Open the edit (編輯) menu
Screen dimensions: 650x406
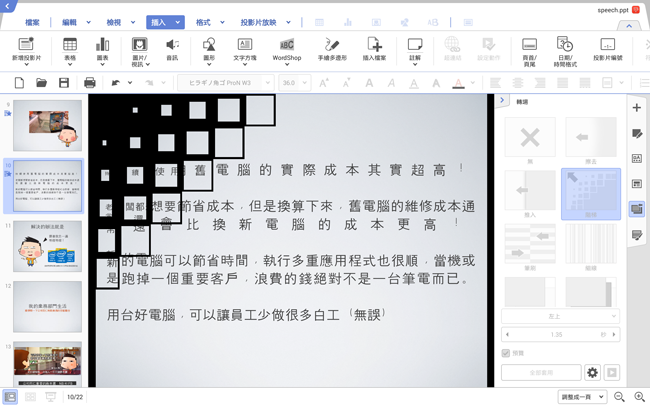pyautogui.click(x=69, y=22)
